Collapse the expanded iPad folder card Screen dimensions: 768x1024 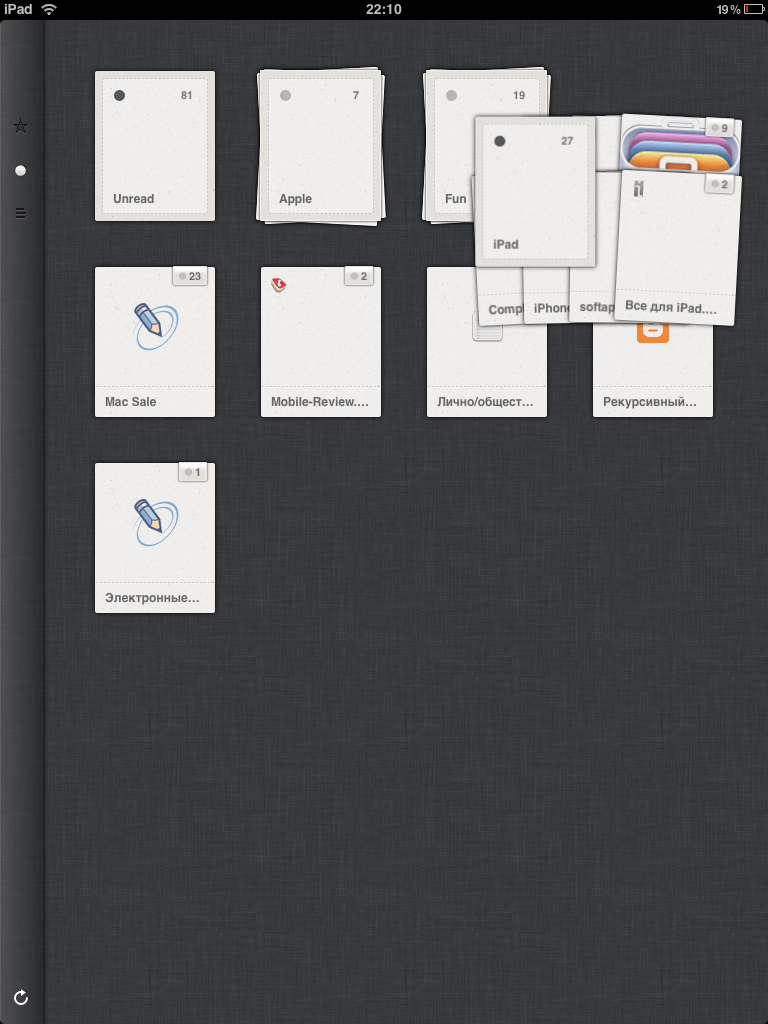coord(535,192)
